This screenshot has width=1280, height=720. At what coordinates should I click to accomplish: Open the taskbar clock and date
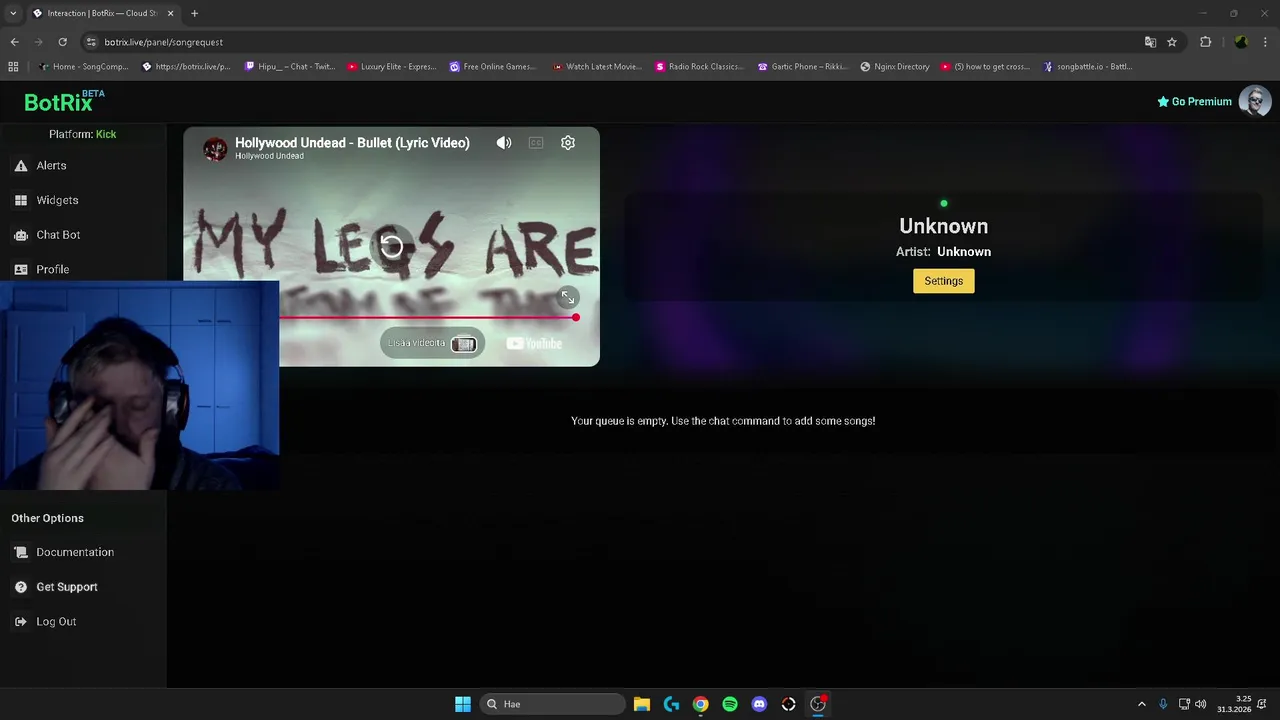[x=1234, y=704]
